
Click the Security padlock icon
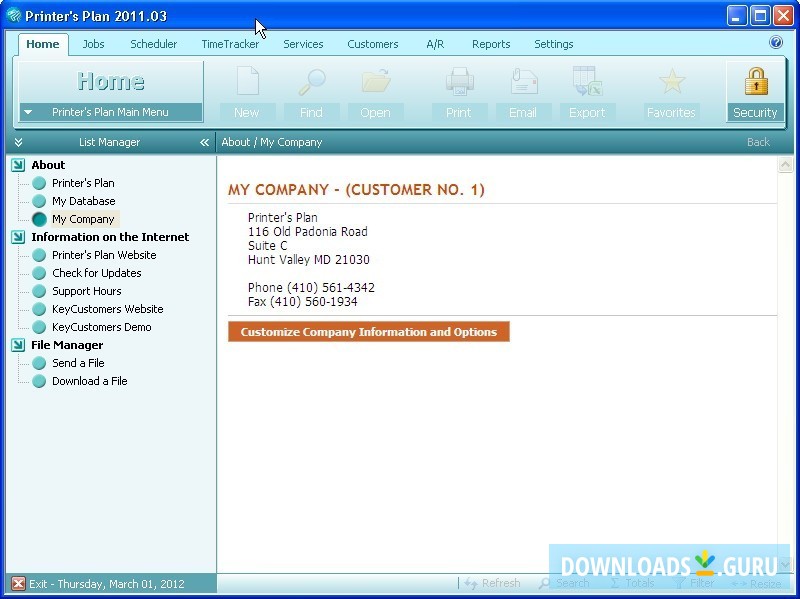(756, 81)
